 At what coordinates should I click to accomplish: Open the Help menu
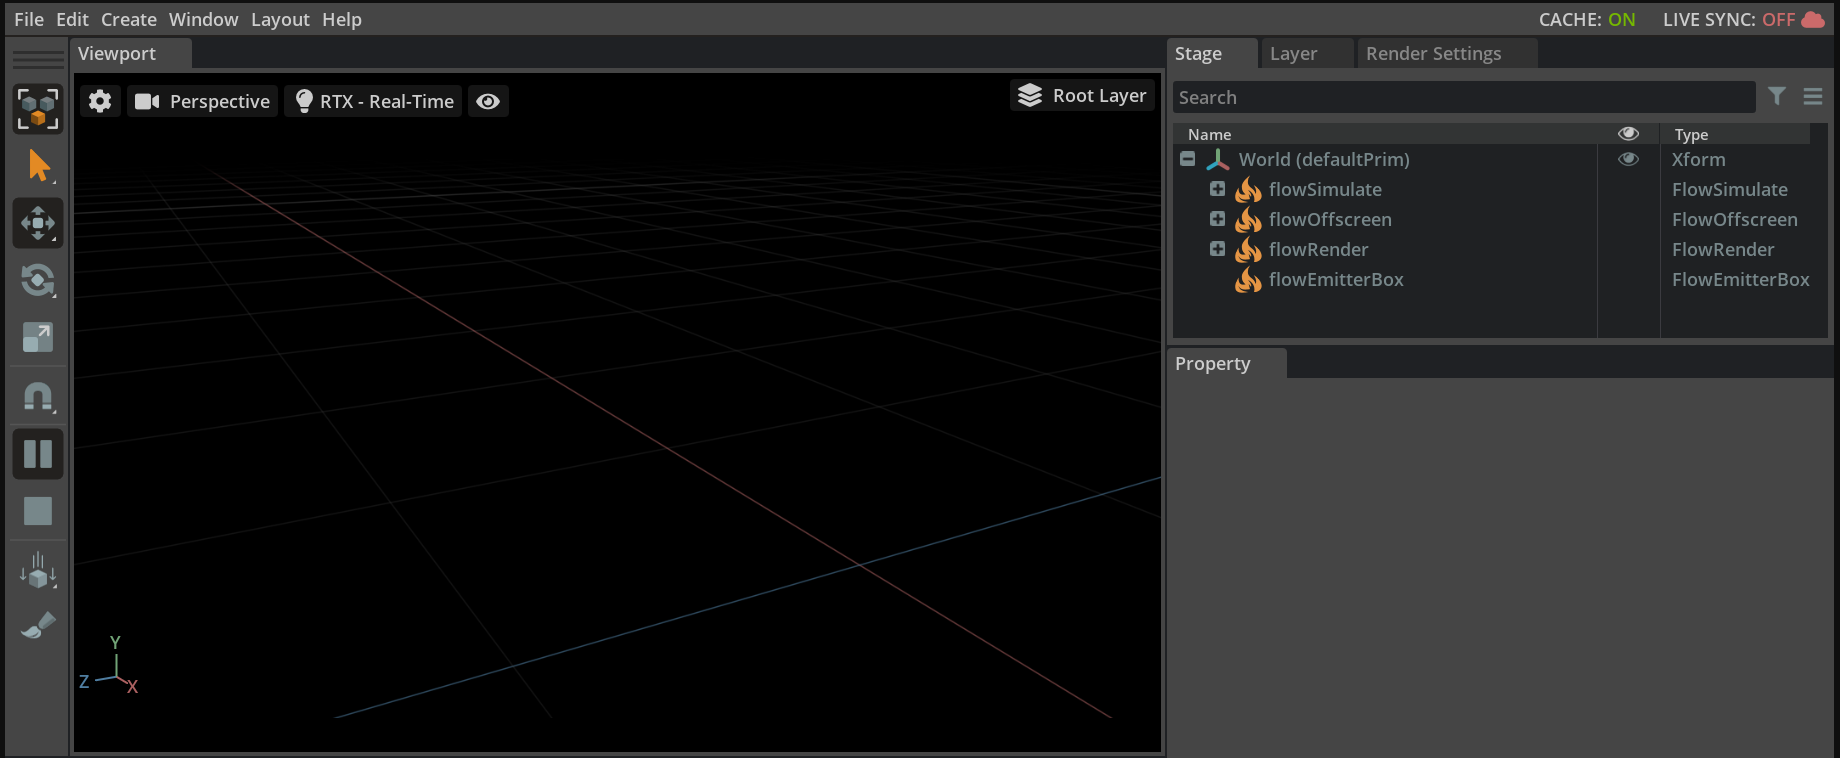click(342, 19)
